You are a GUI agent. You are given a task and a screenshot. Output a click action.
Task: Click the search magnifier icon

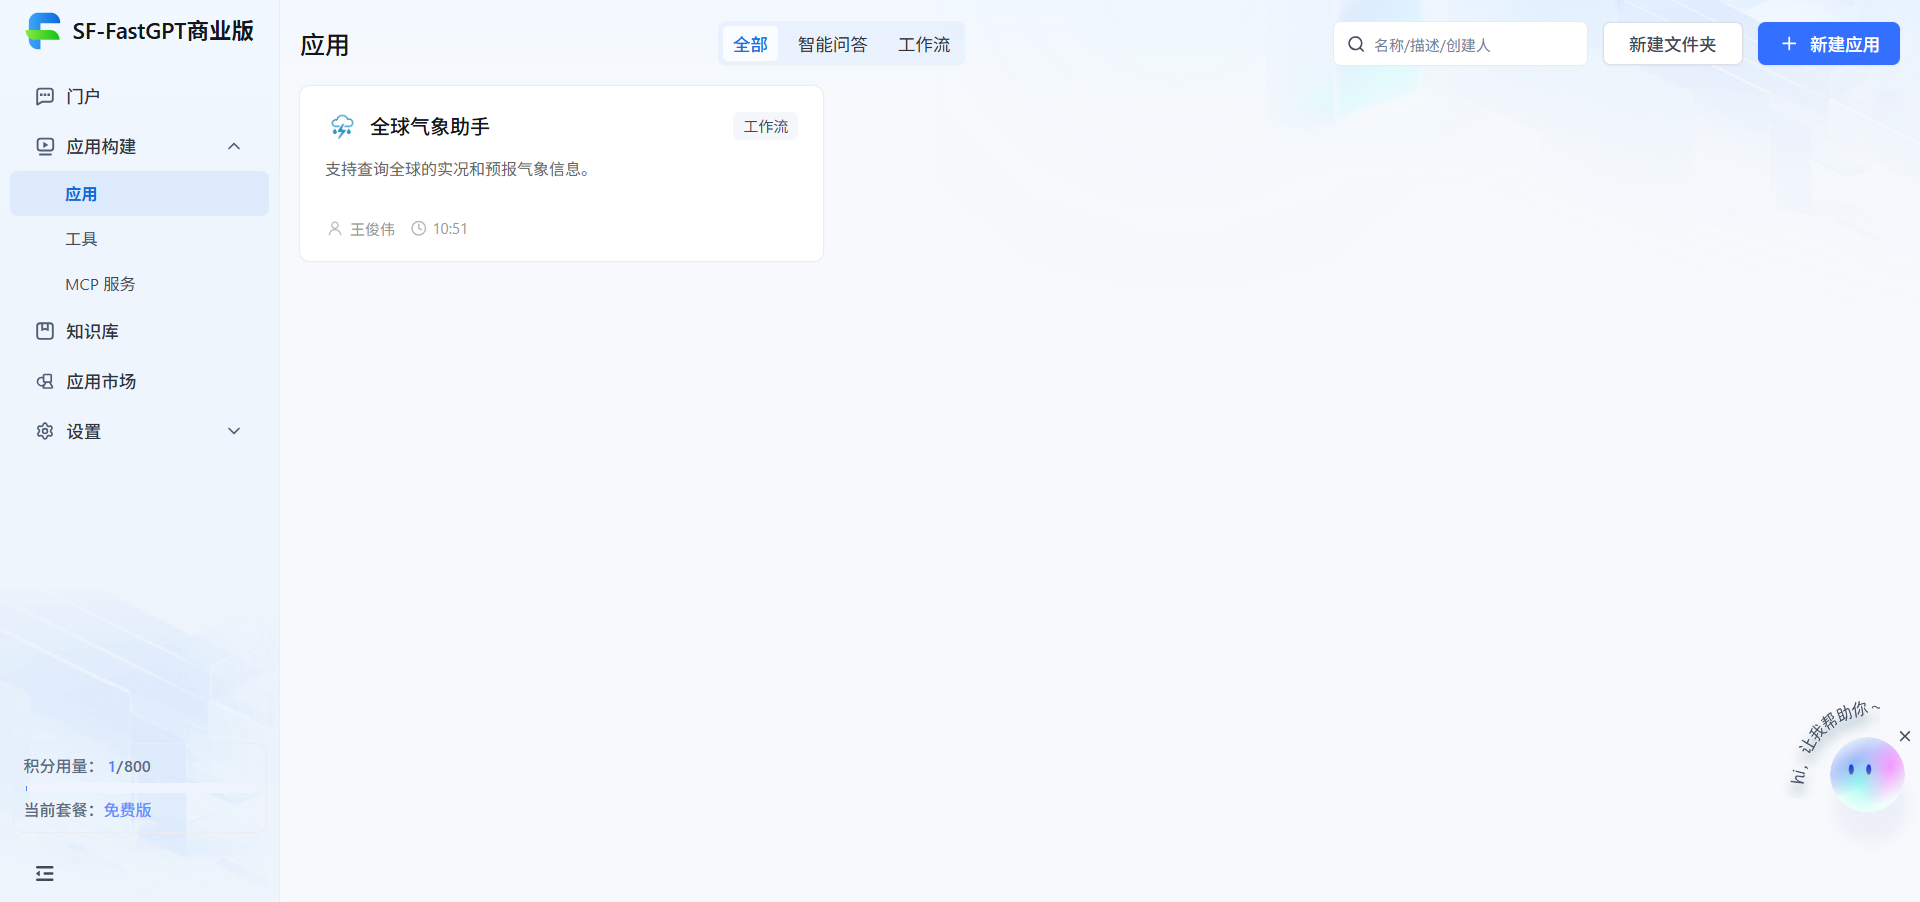[x=1356, y=44]
